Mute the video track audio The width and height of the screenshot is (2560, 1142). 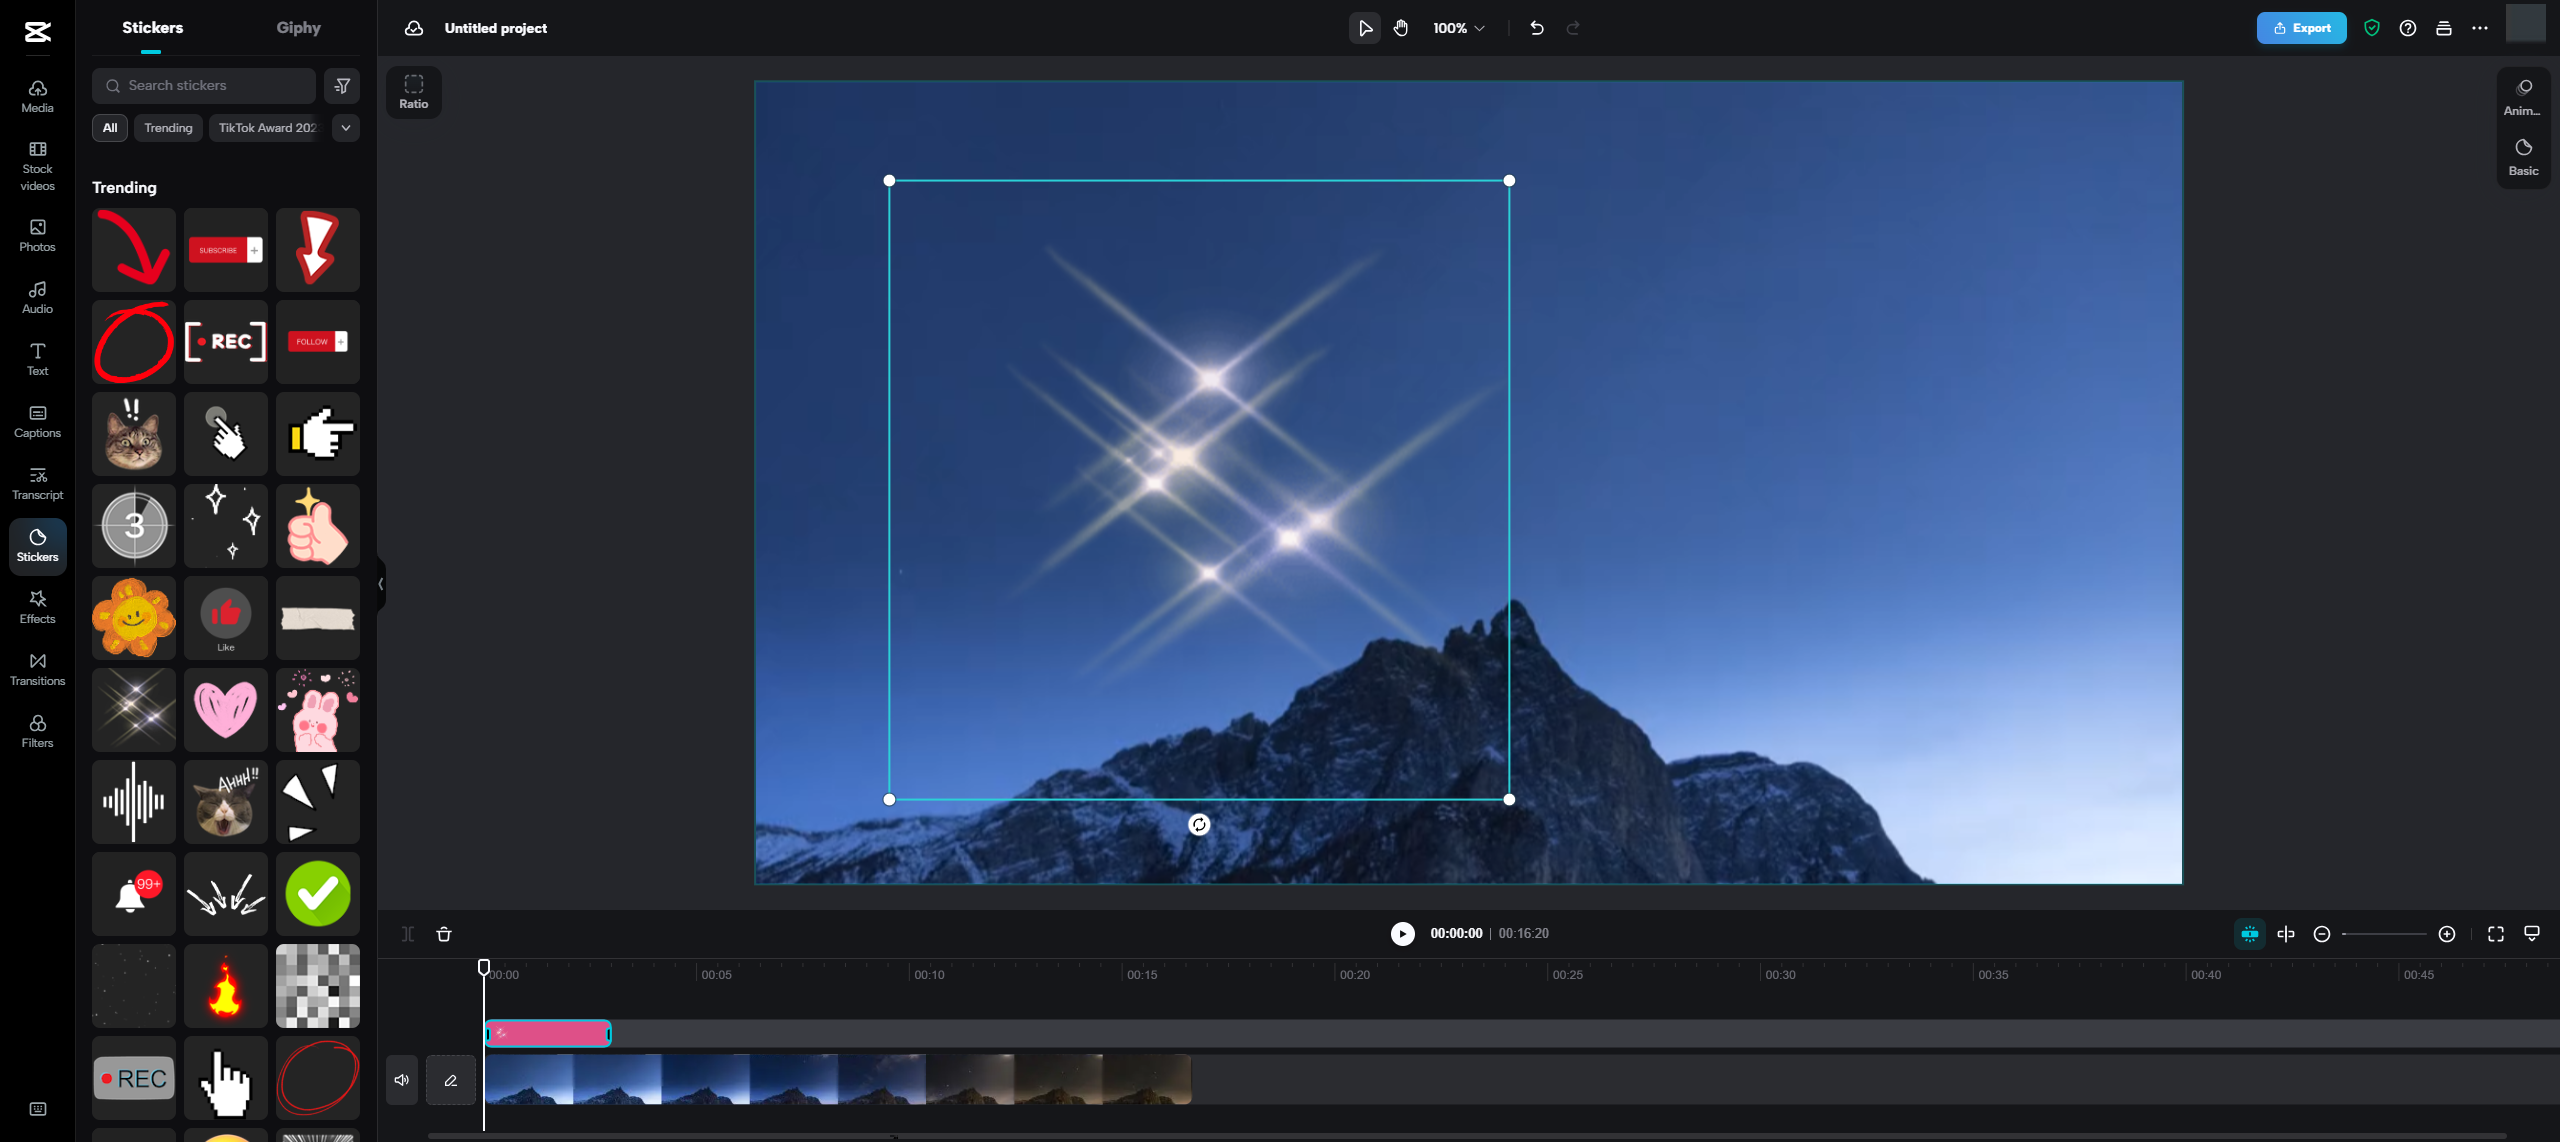point(401,1079)
